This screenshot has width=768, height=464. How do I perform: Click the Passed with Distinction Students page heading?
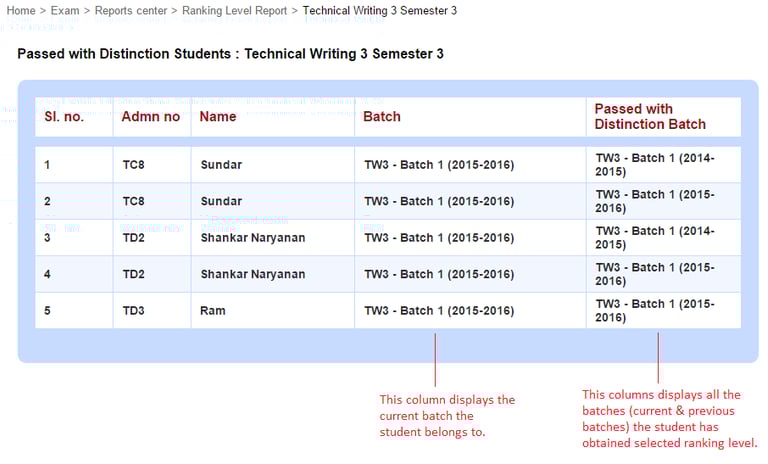(x=230, y=53)
